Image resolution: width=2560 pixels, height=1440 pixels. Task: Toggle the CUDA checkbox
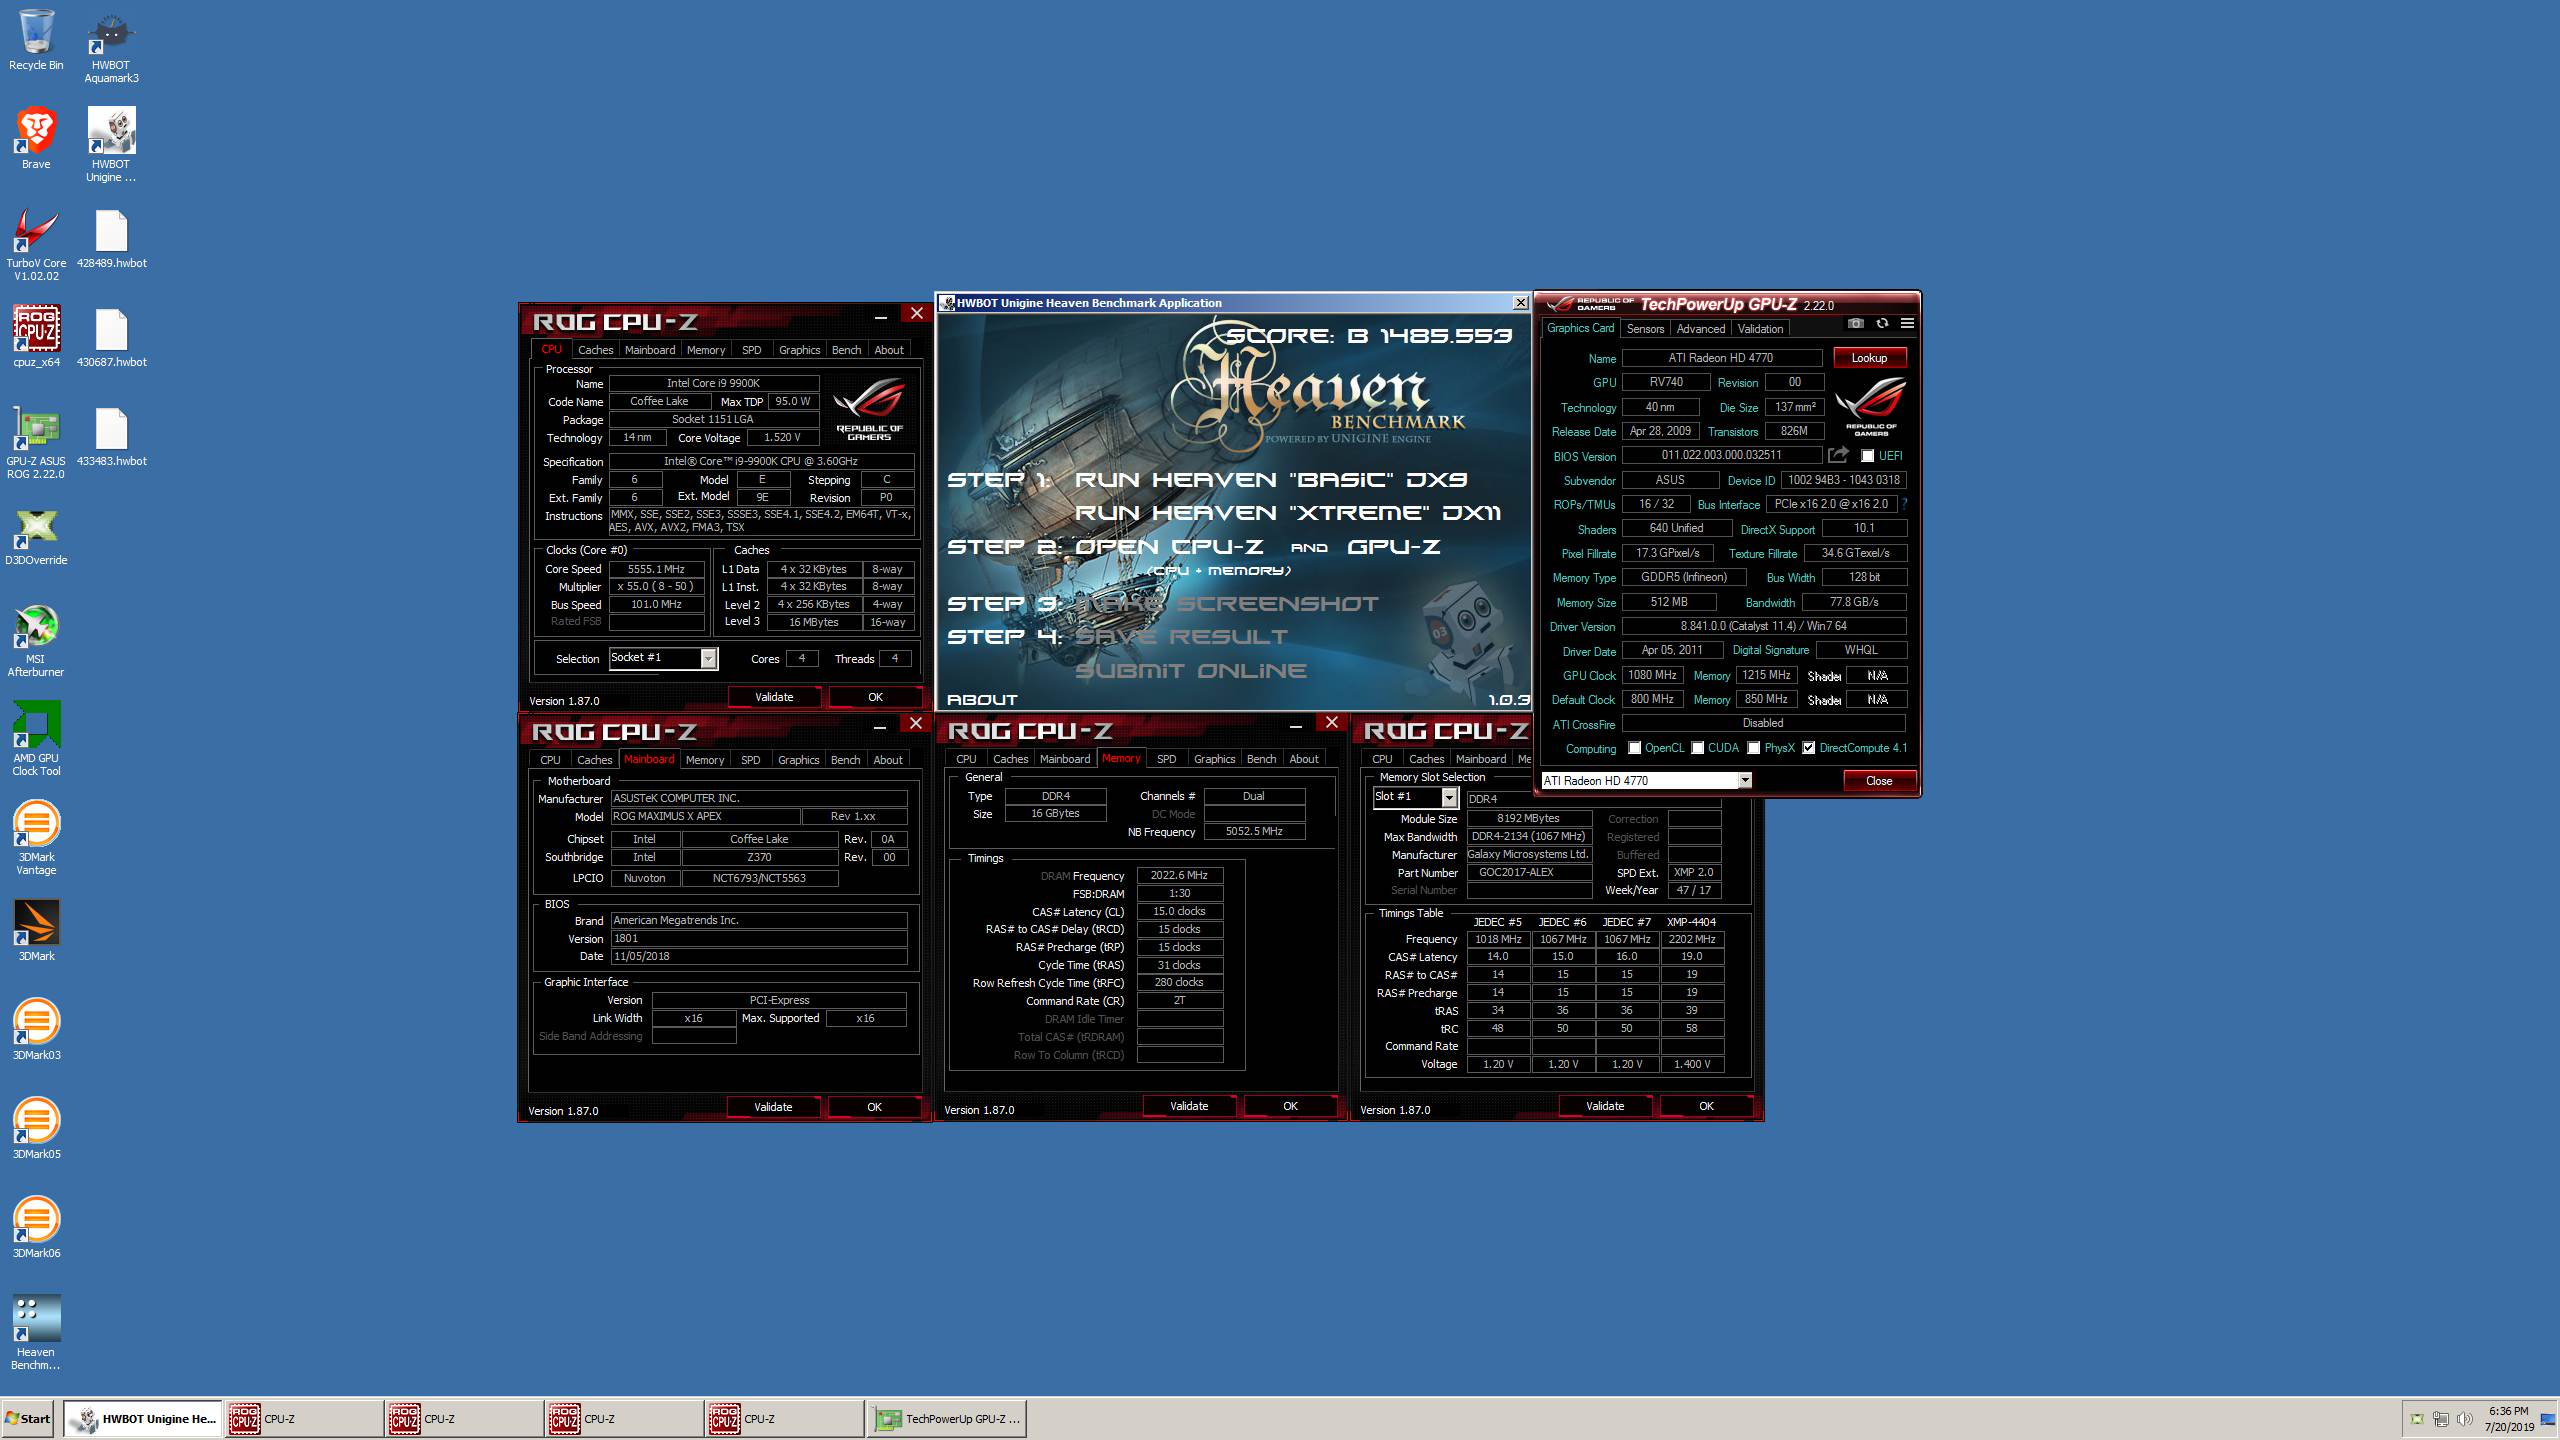(1697, 748)
